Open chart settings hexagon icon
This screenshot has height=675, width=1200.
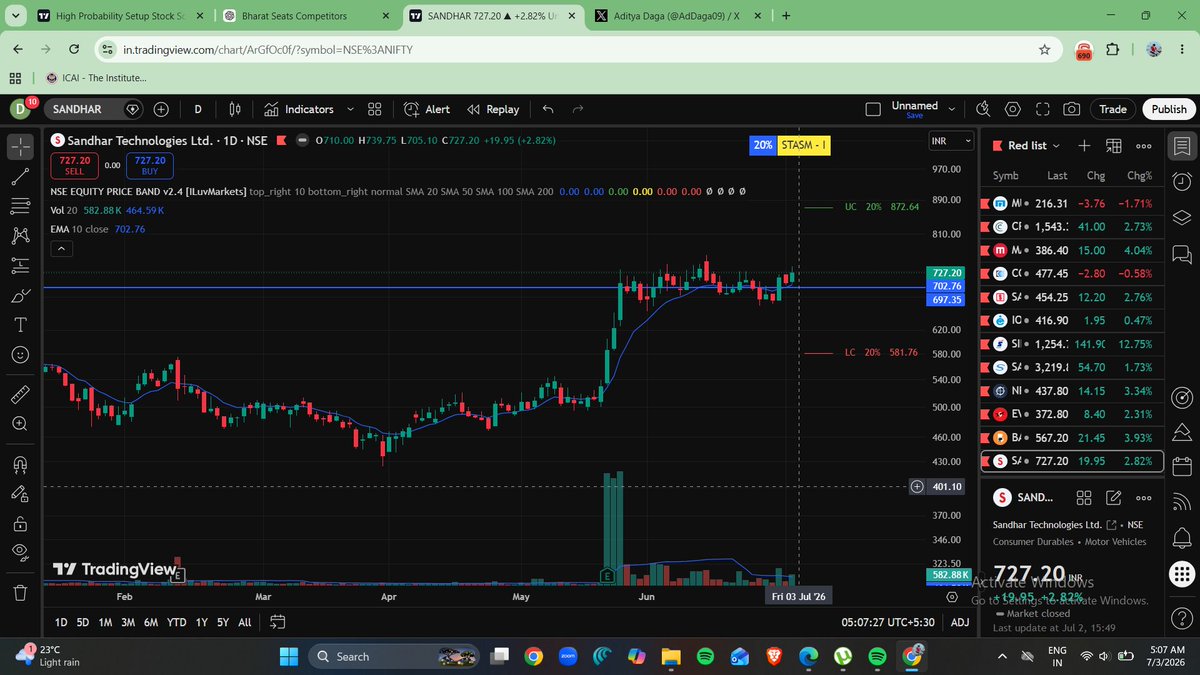click(x=1013, y=109)
